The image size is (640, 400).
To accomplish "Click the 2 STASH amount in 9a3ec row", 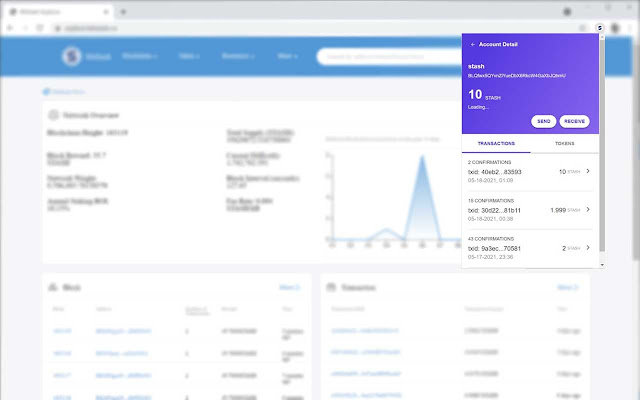I will click(571, 248).
